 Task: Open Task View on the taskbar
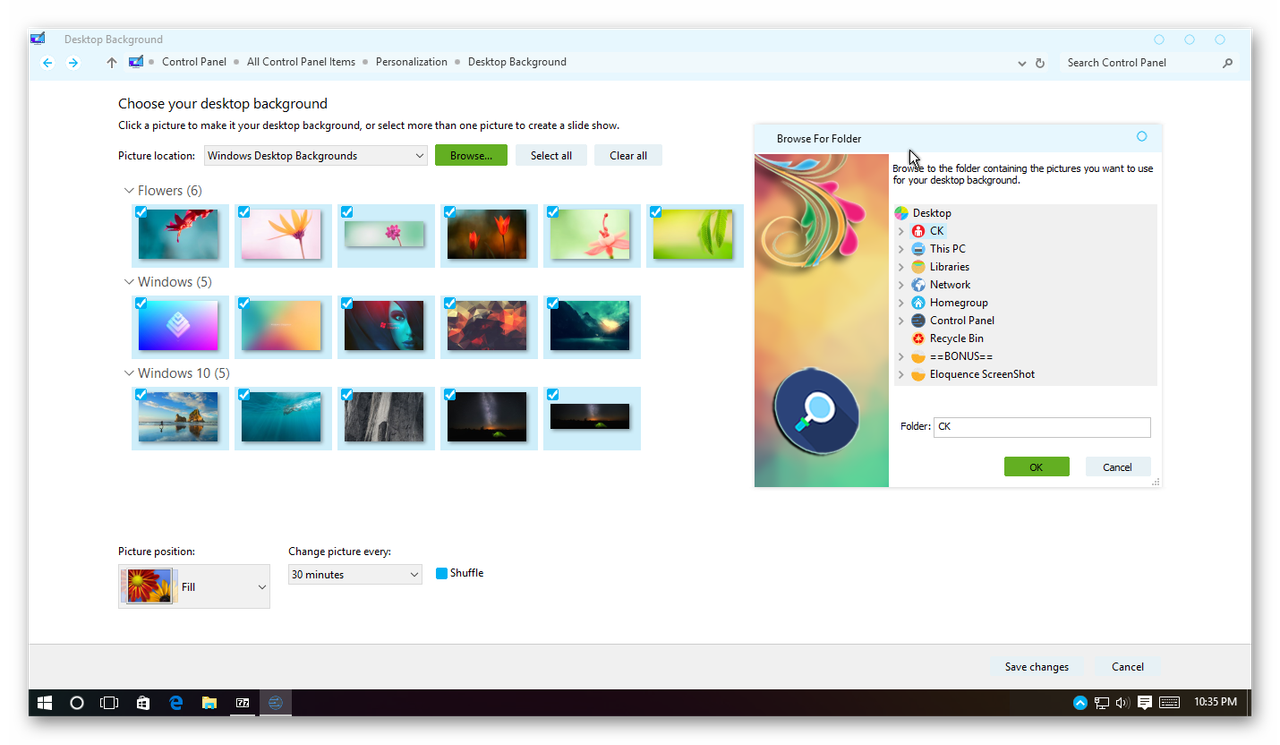109,703
